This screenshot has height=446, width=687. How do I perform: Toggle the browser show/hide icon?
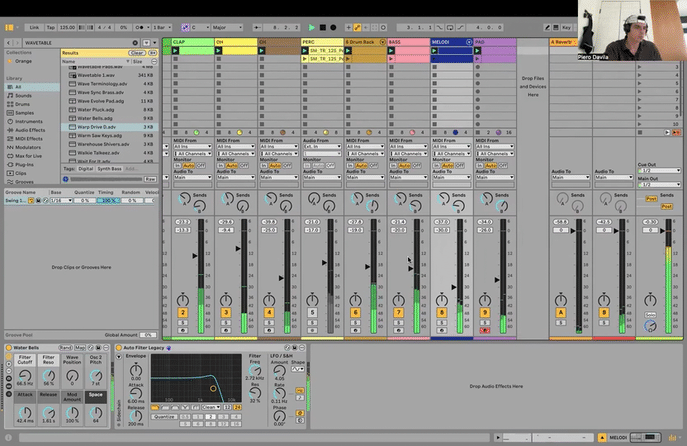pos(9,27)
